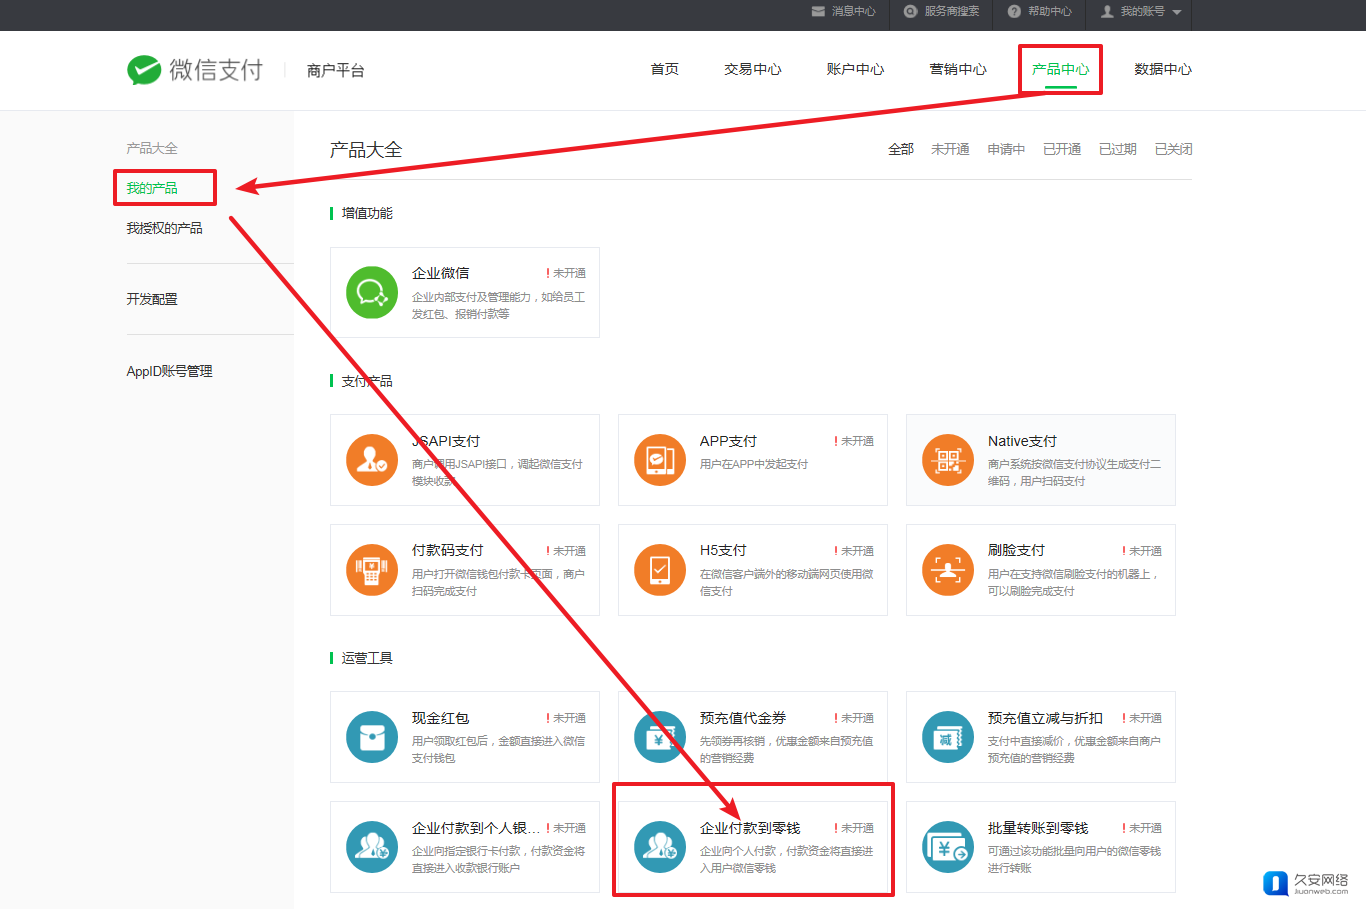Click the 预充值立减与折扣 discount icon
The height and width of the screenshot is (909, 1366).
tap(948, 737)
